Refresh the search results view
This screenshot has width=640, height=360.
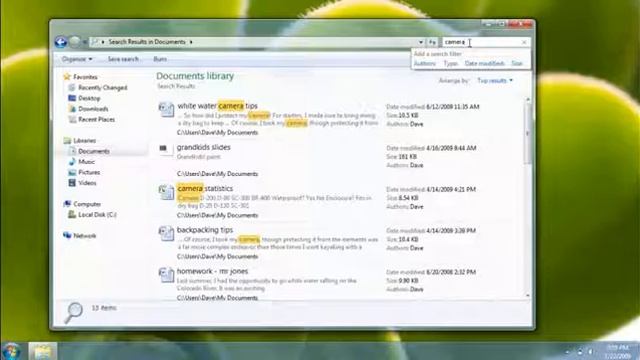tap(432, 42)
